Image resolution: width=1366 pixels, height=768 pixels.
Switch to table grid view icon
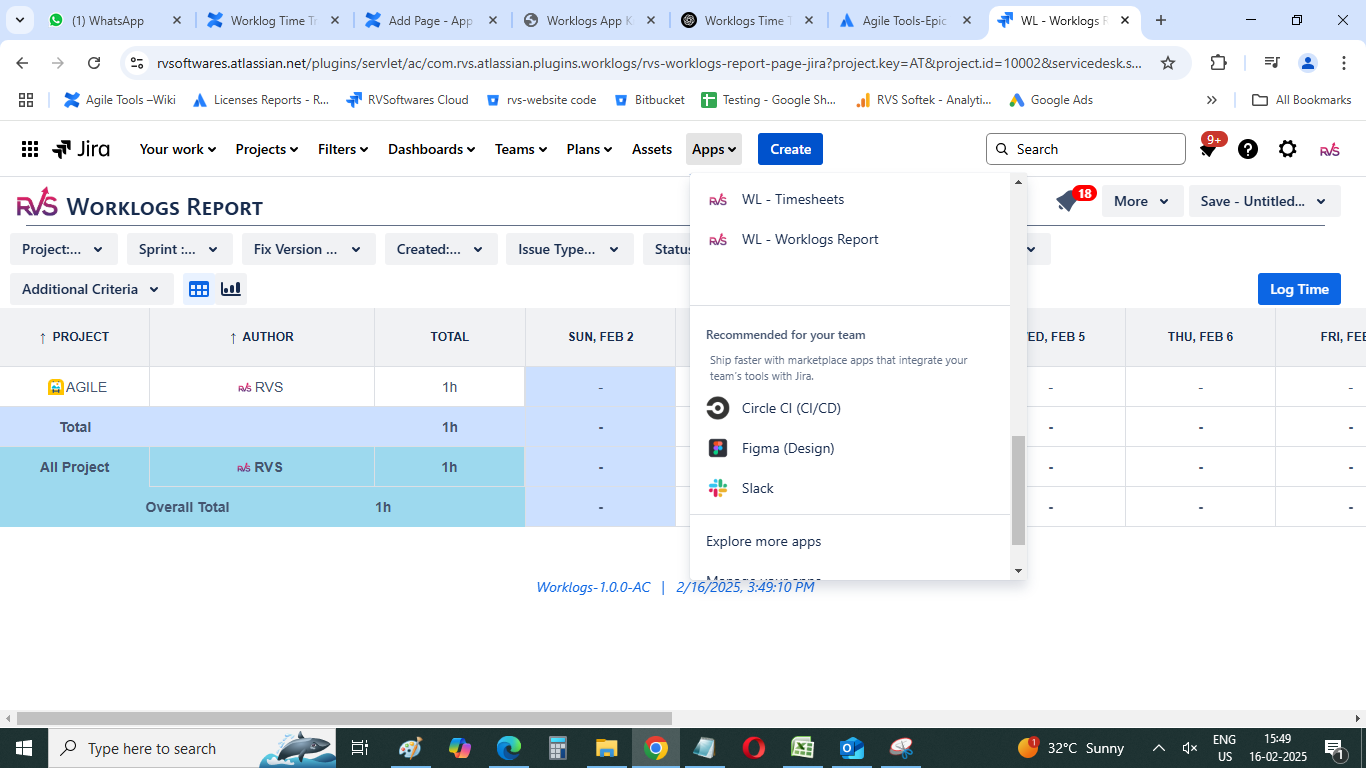coord(199,289)
